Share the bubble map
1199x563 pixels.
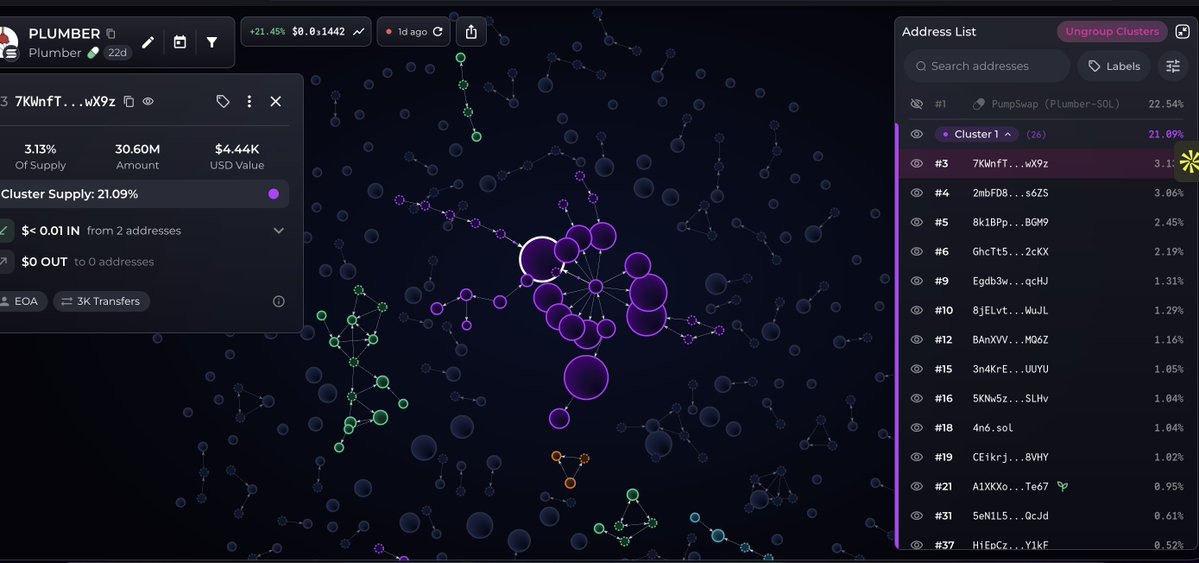[471, 32]
